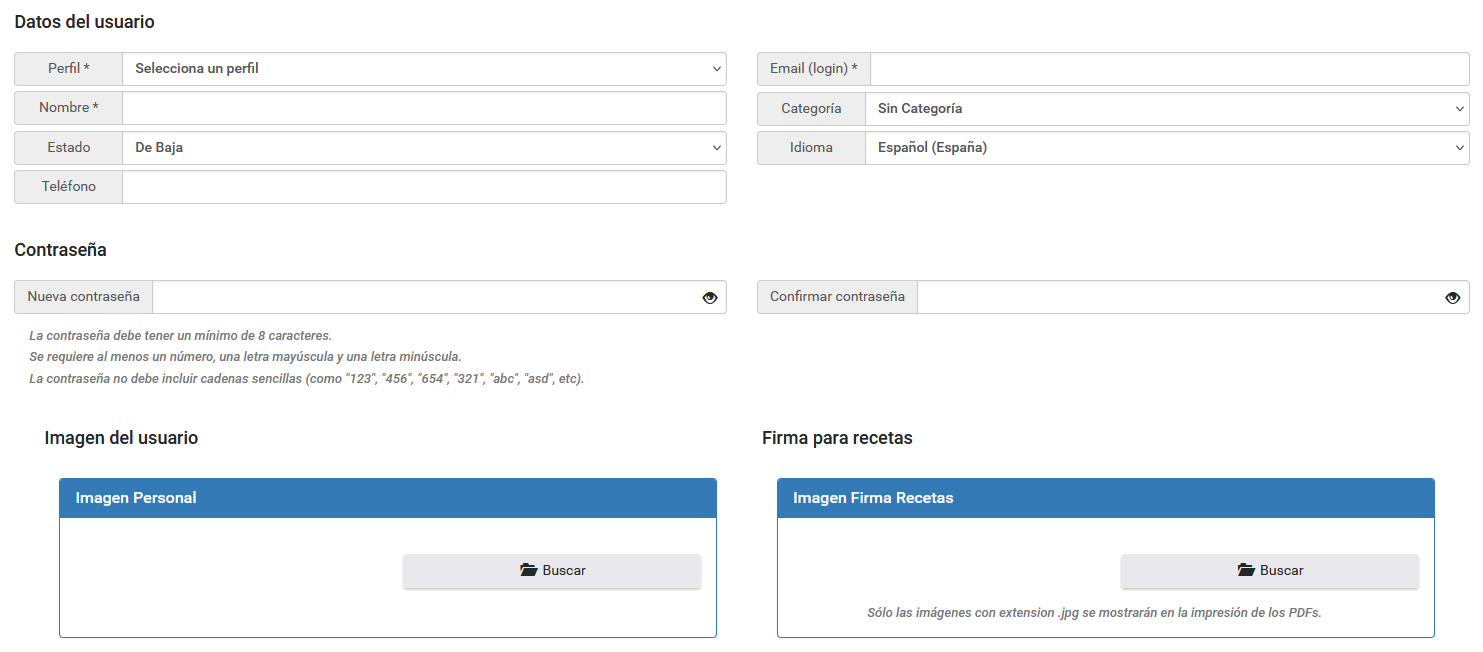1483x652 pixels.
Task: Open the Estado dropdown showing De Baja
Action: 424,148
